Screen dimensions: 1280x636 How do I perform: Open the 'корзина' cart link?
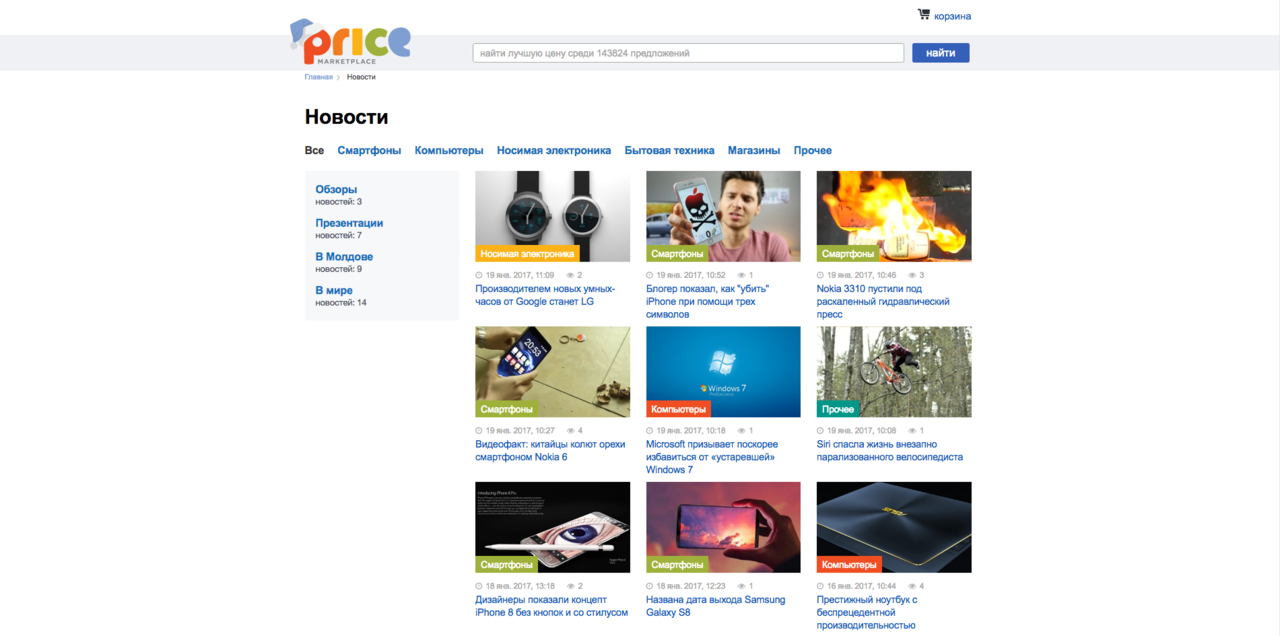pyautogui.click(x=952, y=16)
